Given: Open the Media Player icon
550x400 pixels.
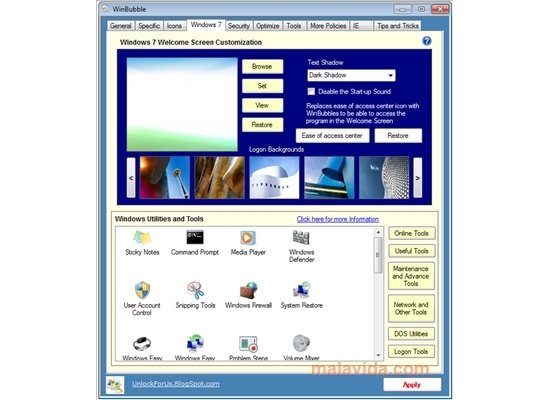Looking at the screenshot, I should click(248, 238).
